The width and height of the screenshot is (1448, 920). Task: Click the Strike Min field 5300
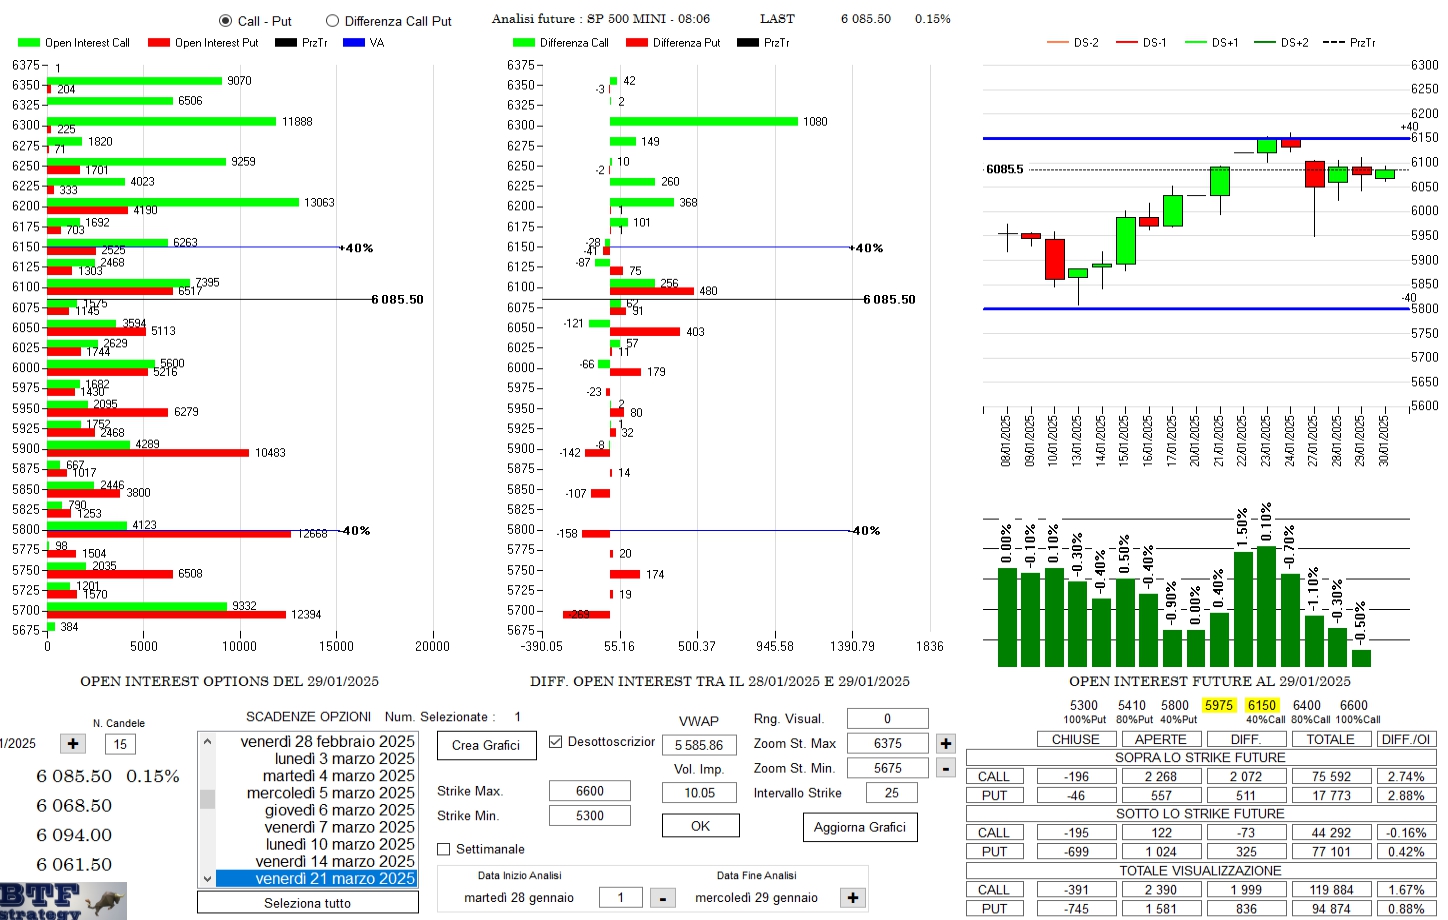tap(590, 816)
